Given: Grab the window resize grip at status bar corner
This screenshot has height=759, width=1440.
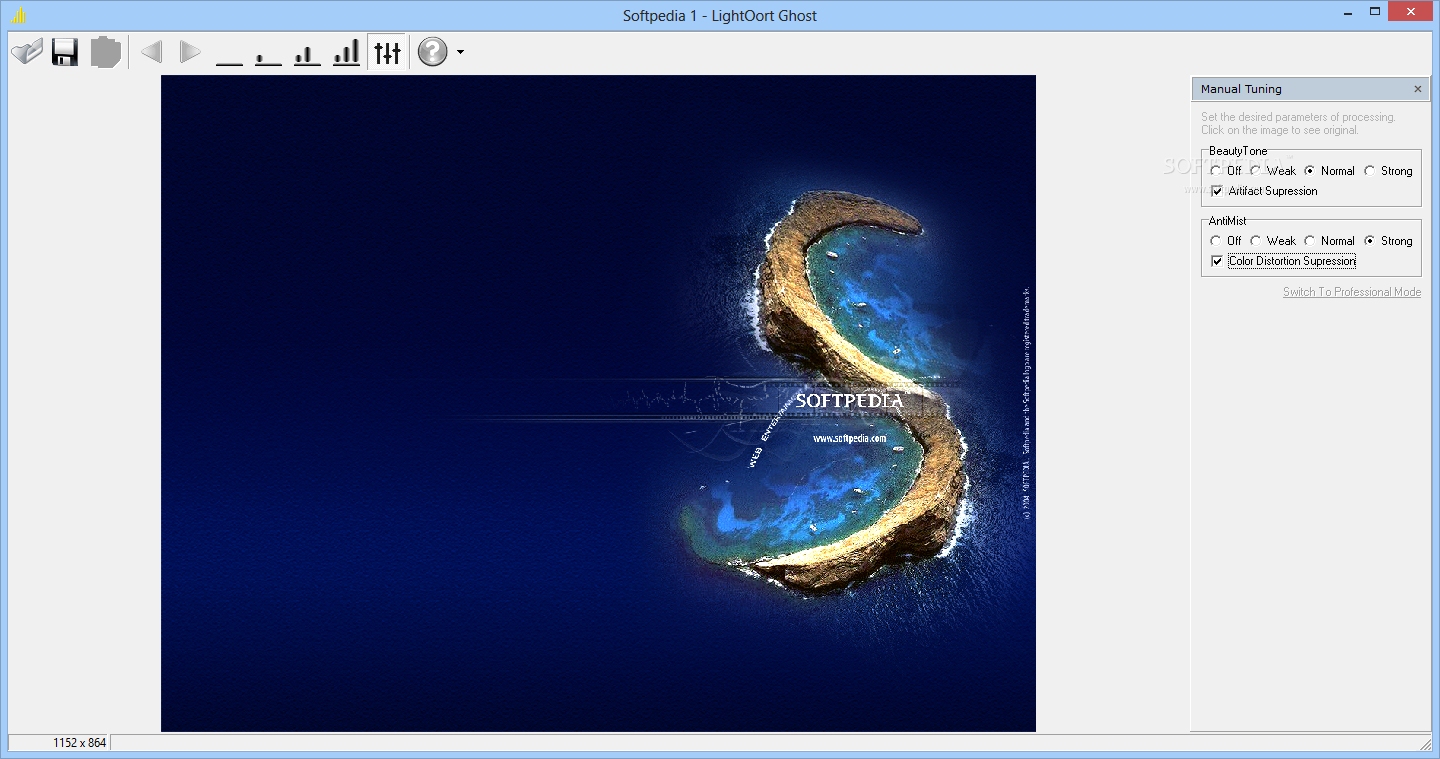Looking at the screenshot, I should 1425,744.
